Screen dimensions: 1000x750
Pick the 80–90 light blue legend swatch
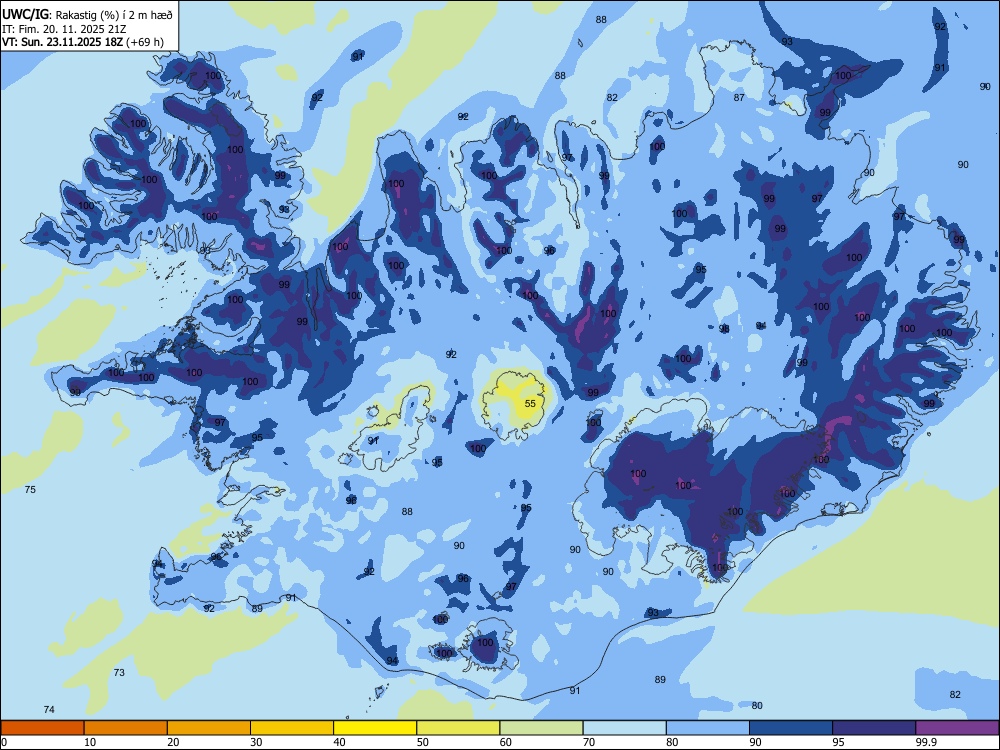tap(707, 728)
